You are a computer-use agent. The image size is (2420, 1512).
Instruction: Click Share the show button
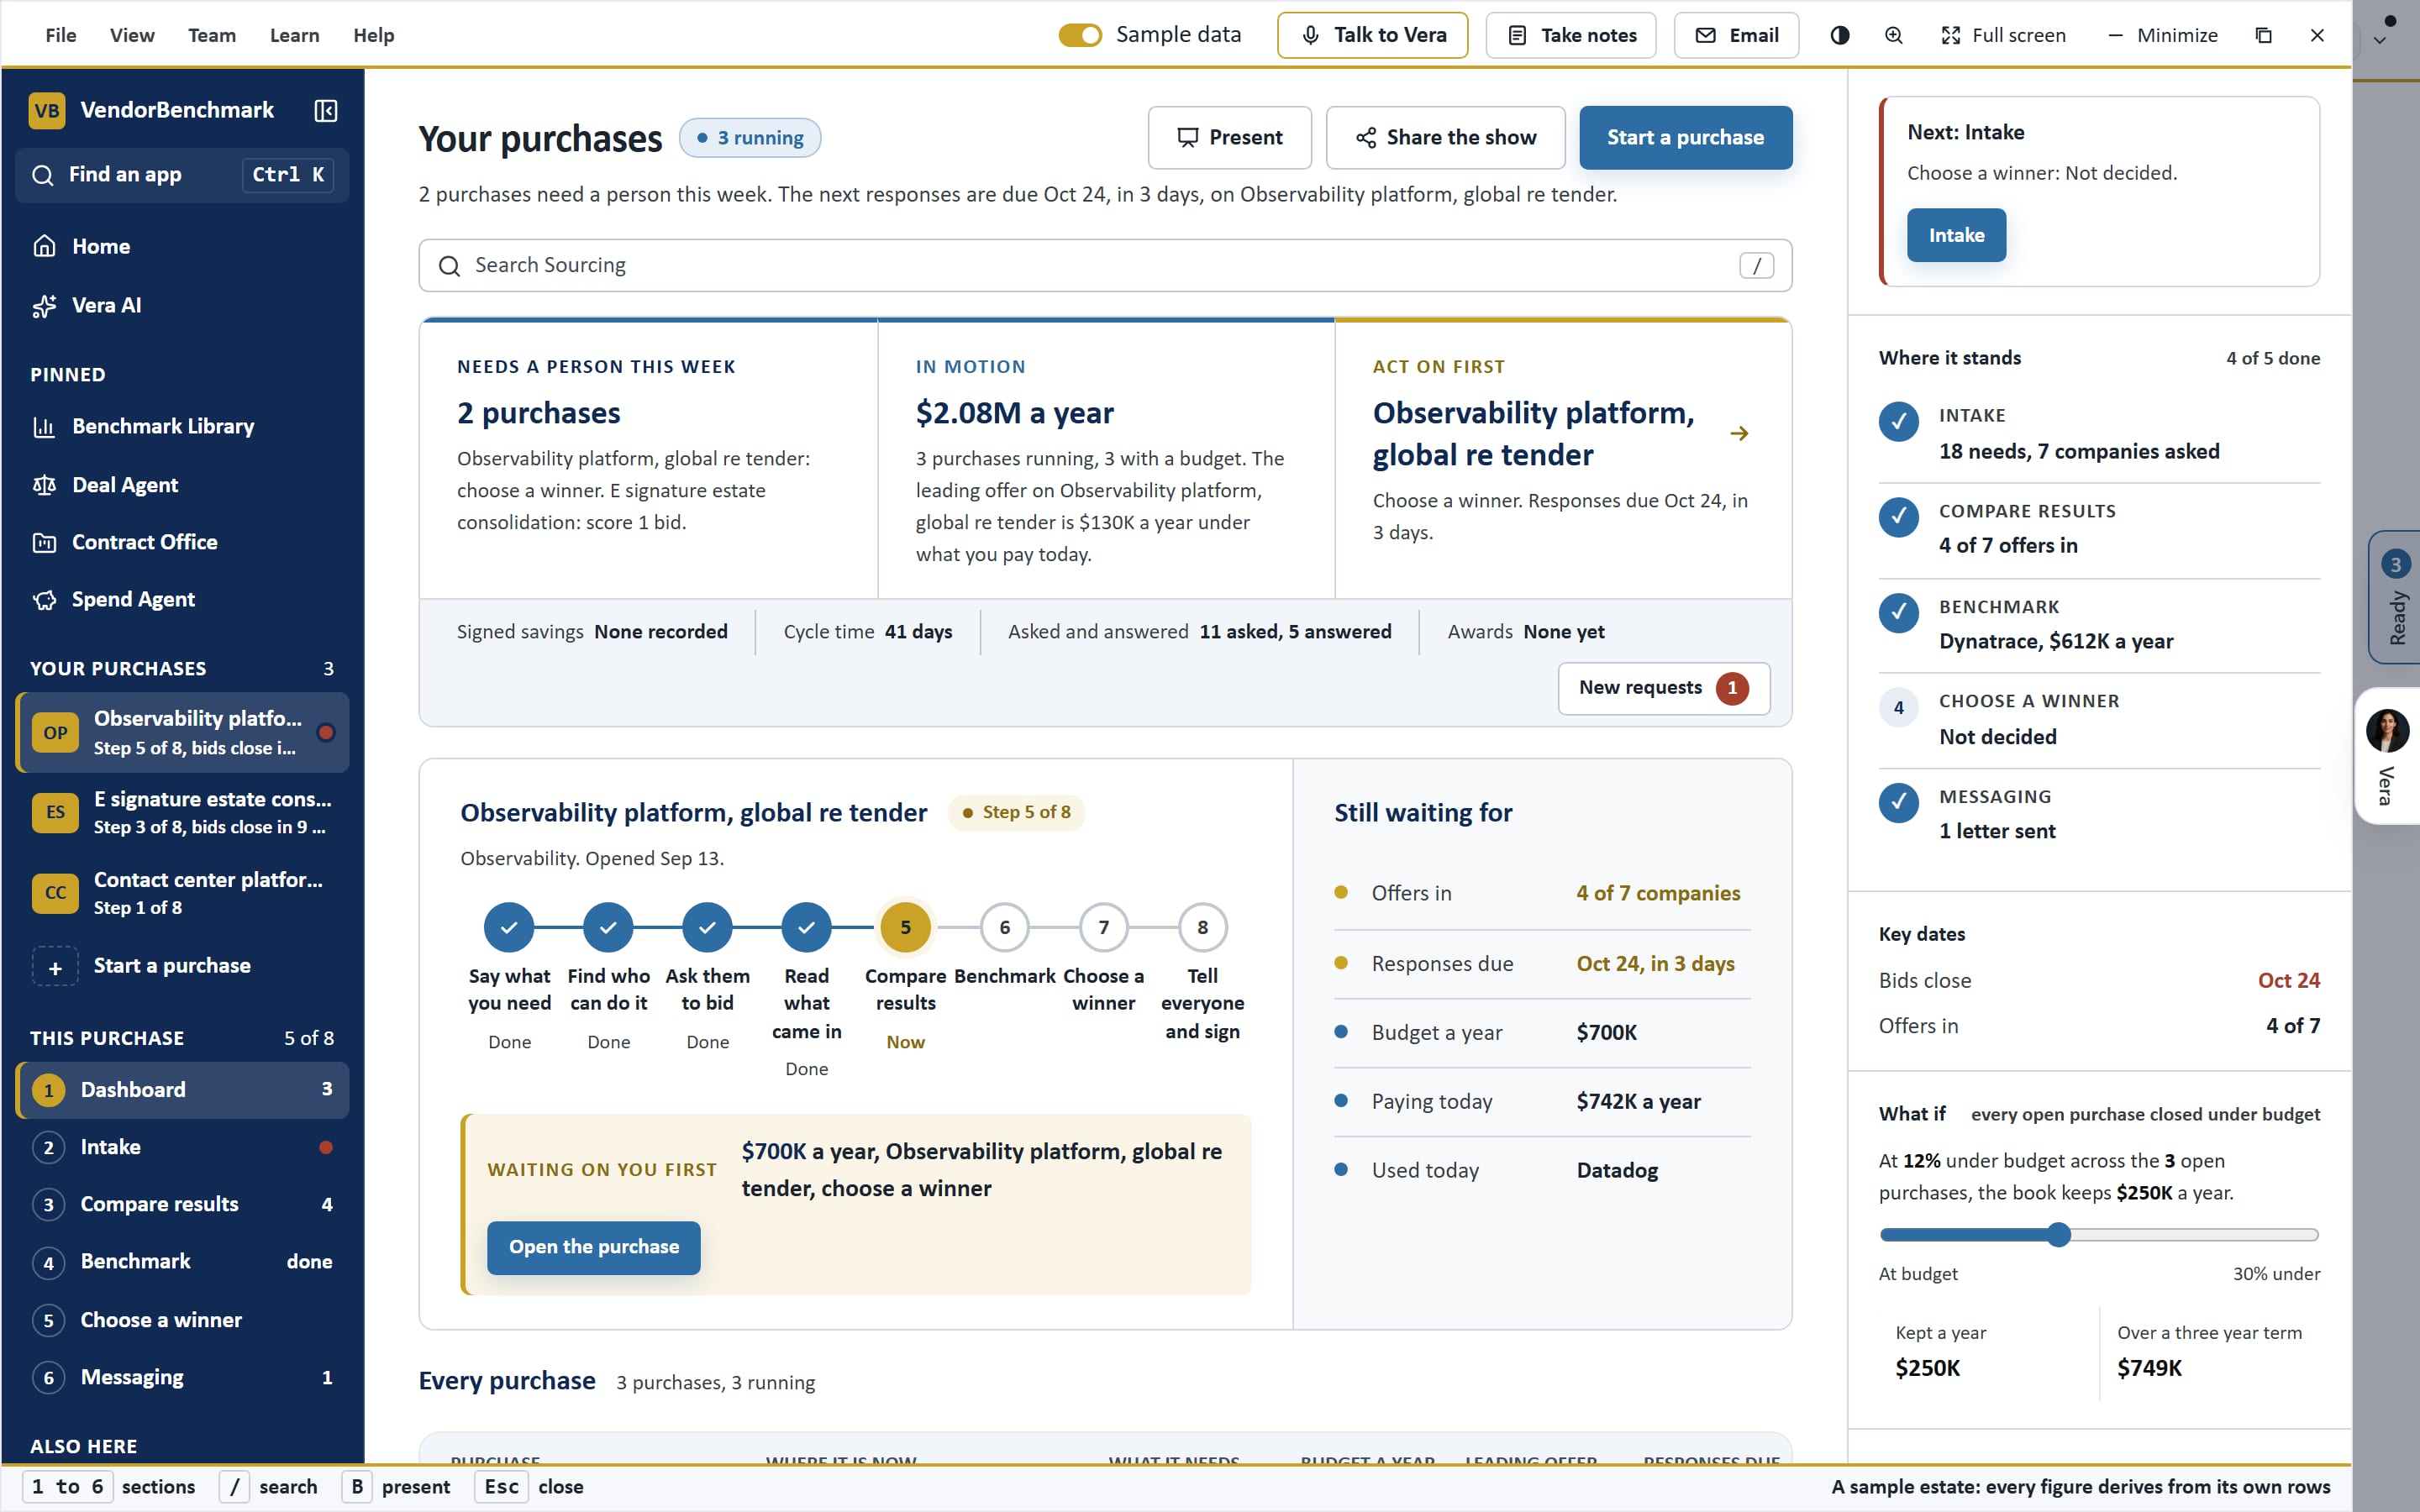(x=1445, y=137)
